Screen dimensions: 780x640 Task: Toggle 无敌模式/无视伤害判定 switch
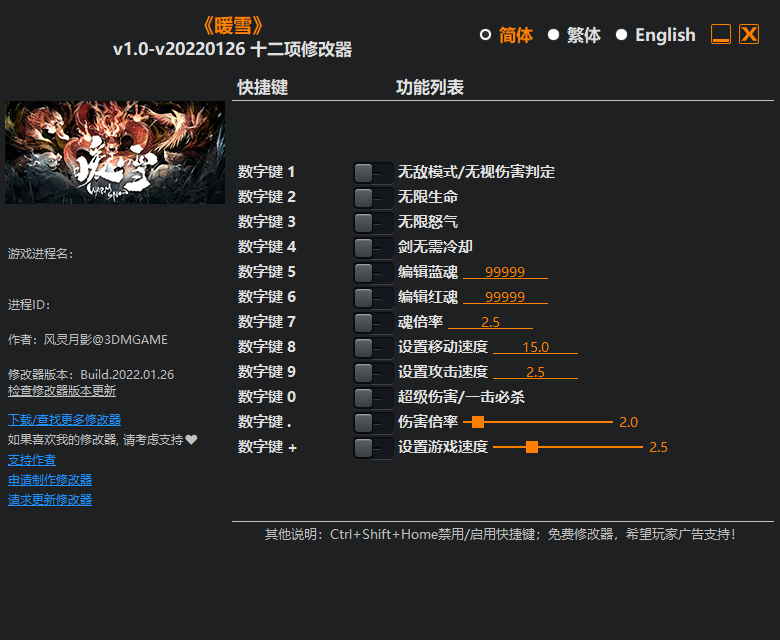(373, 173)
